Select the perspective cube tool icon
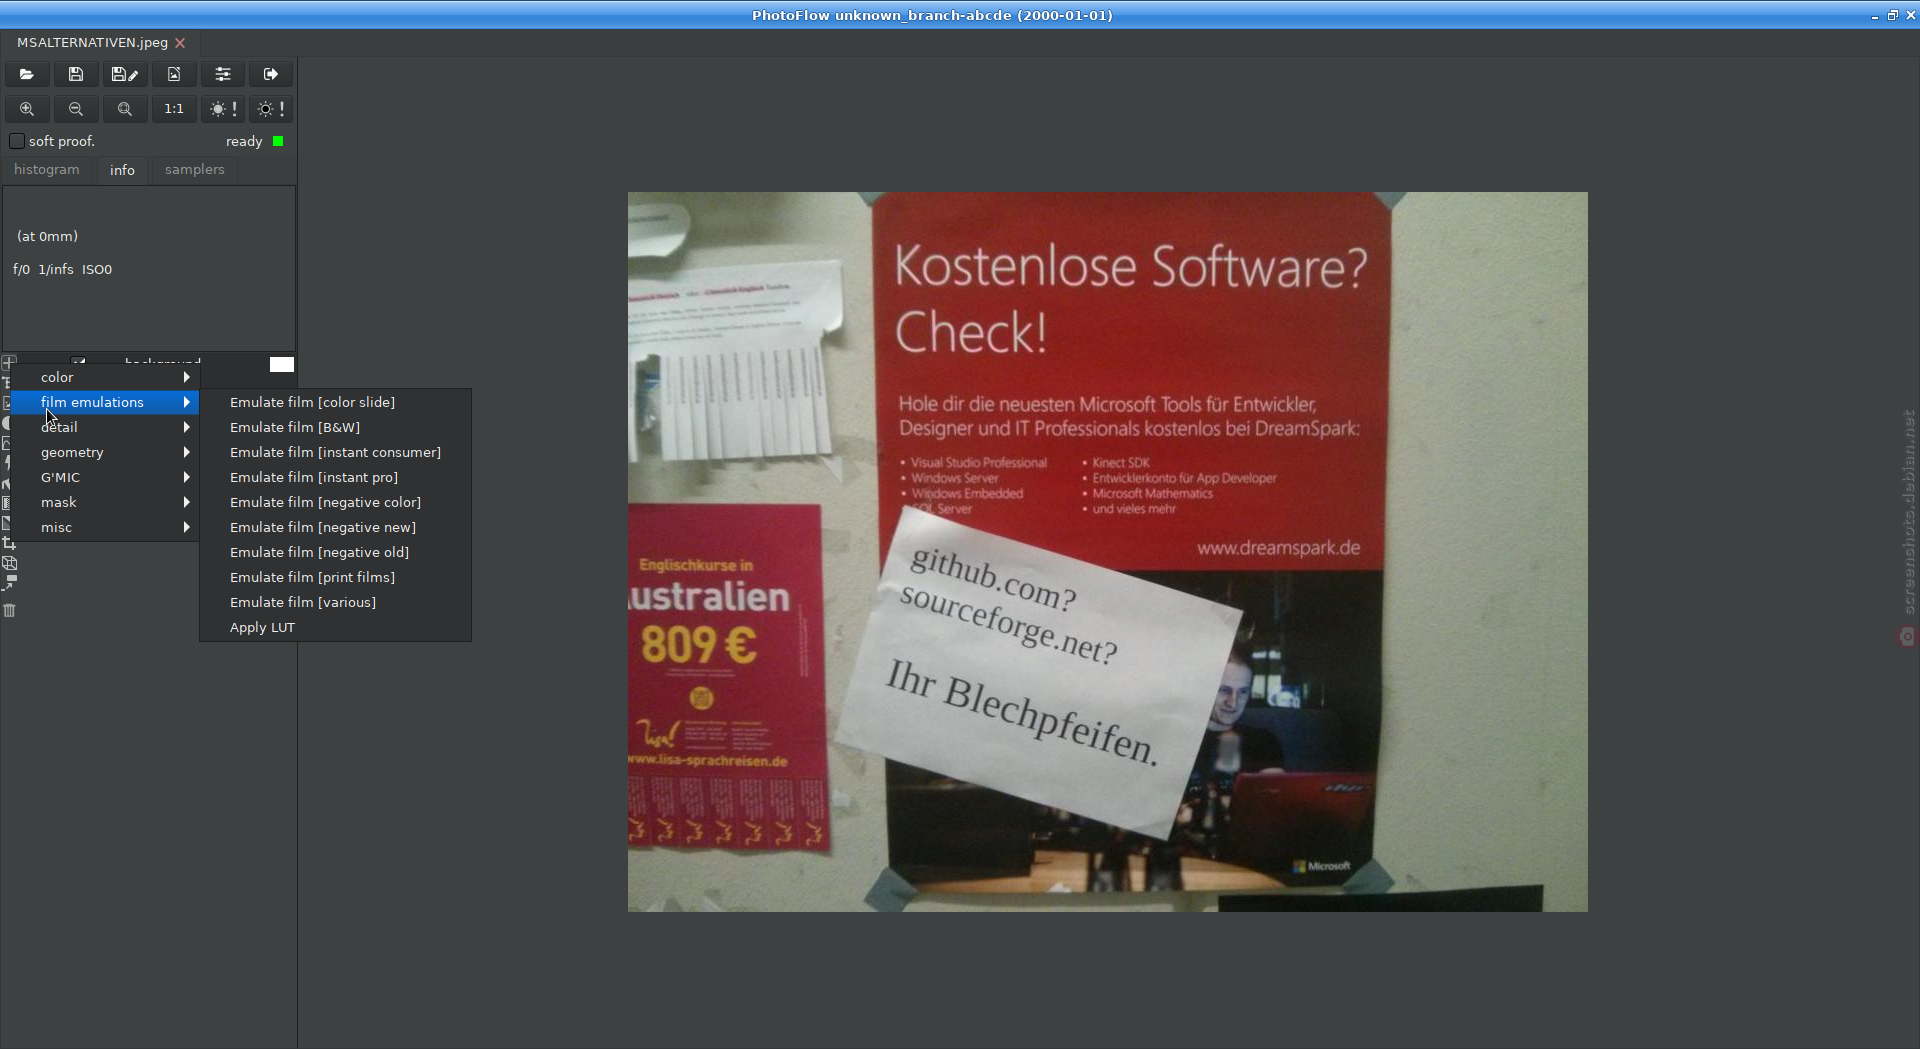This screenshot has width=1920, height=1049. 9,563
